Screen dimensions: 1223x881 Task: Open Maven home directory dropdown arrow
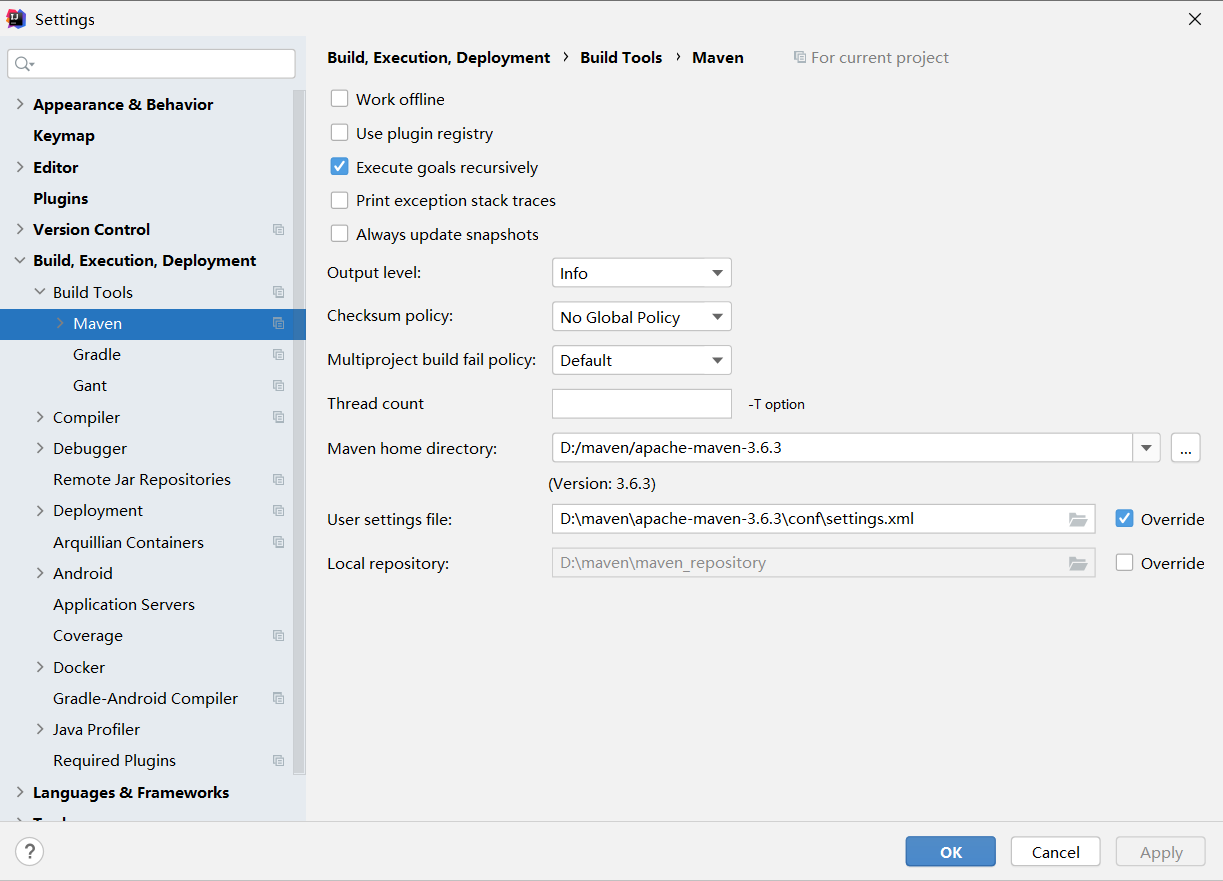point(1146,448)
